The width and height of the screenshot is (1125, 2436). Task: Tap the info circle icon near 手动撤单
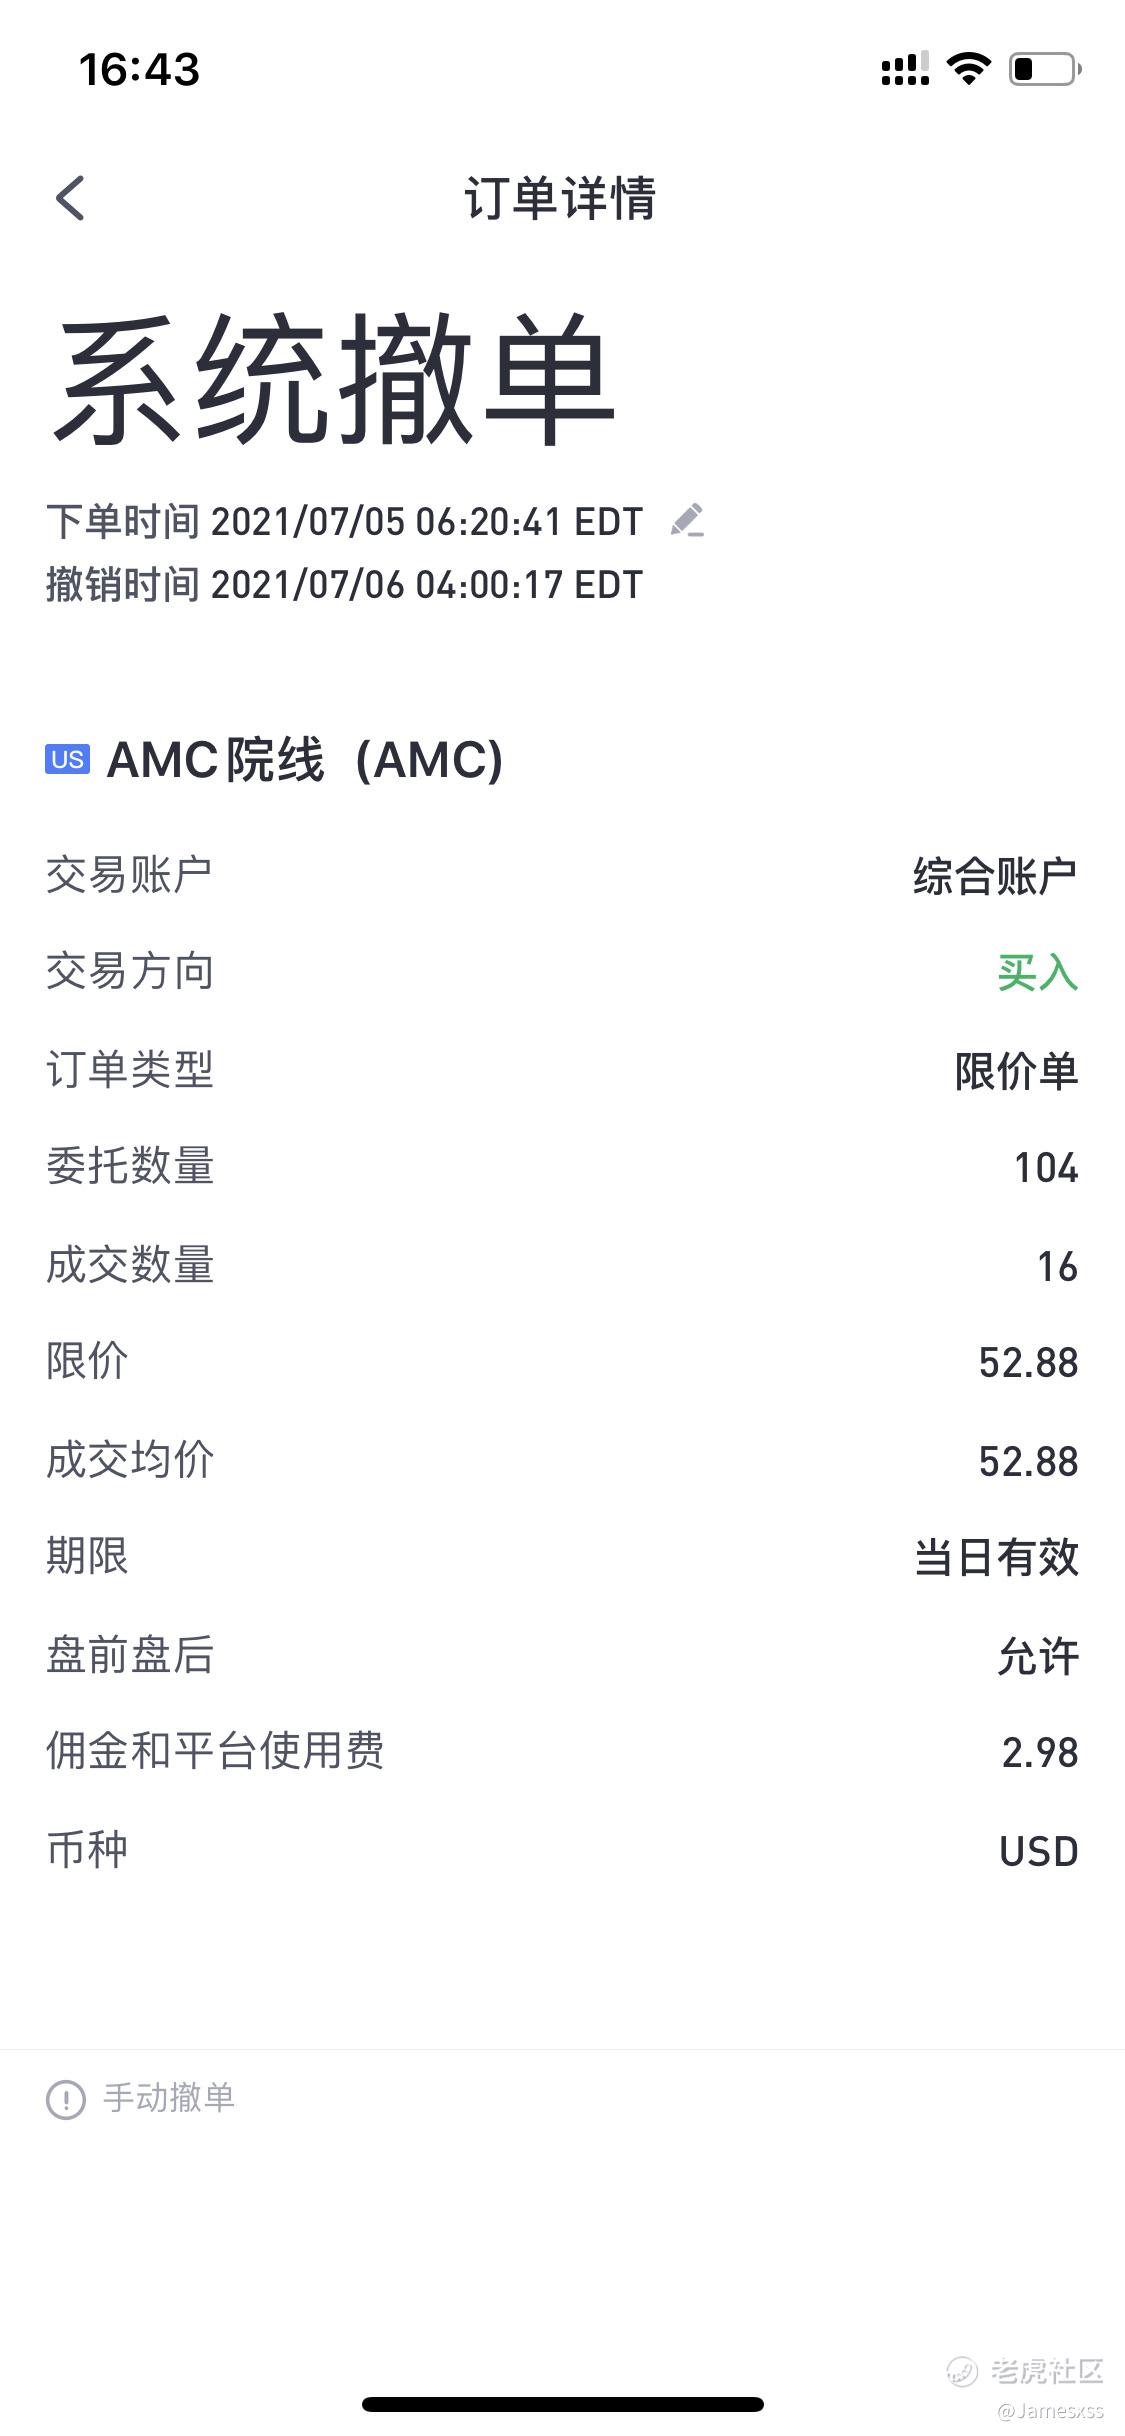click(66, 2099)
